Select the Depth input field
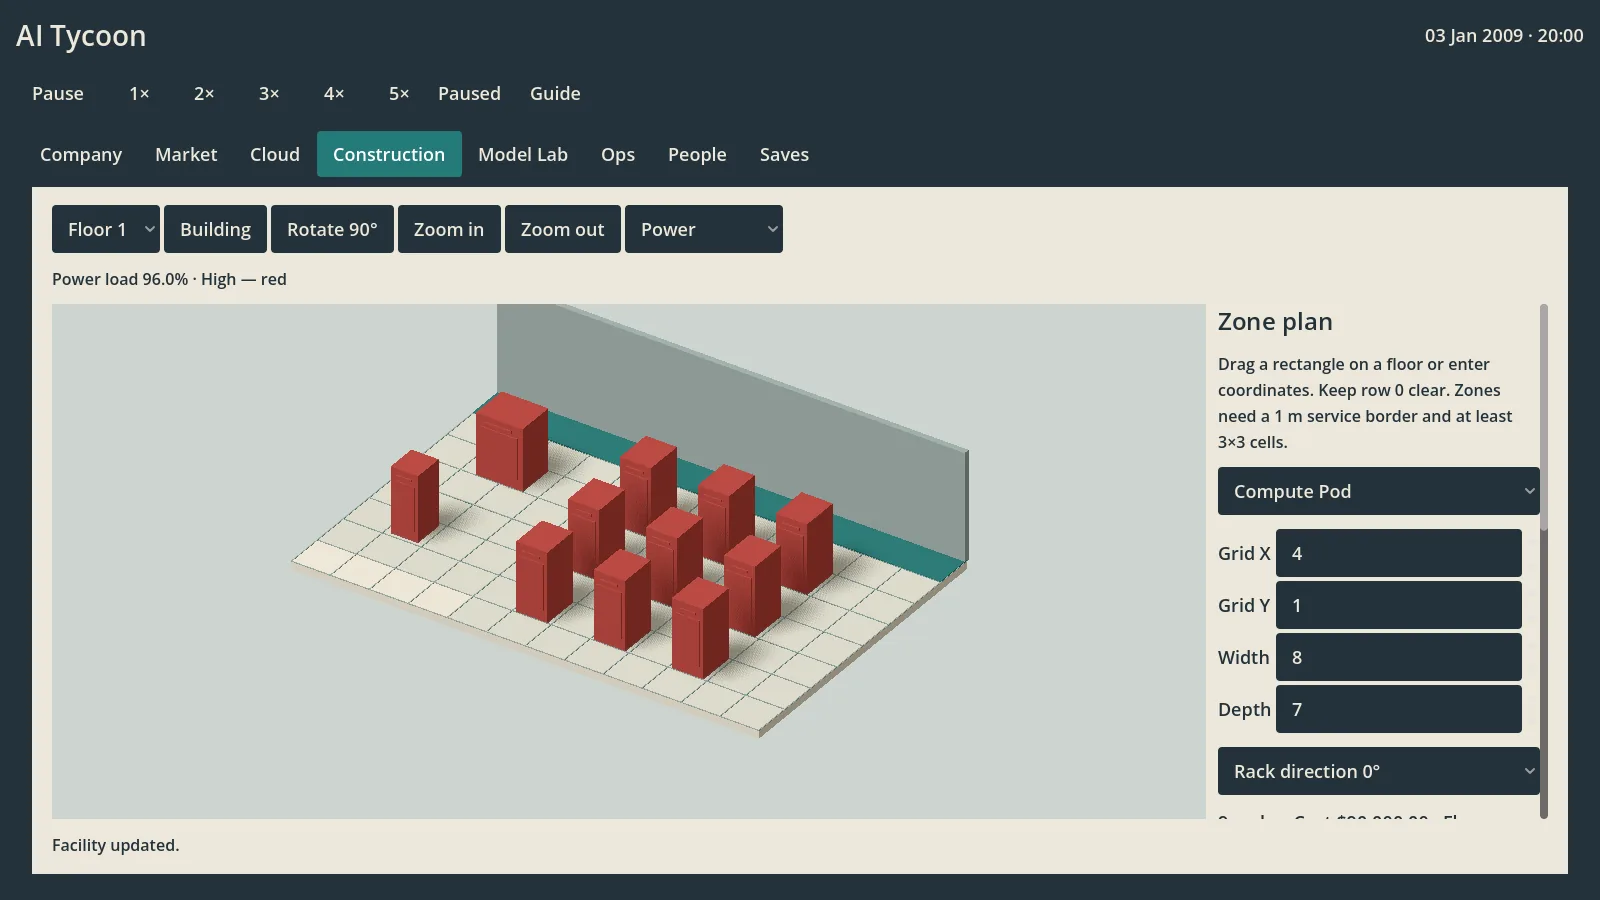The image size is (1600, 900). point(1399,709)
